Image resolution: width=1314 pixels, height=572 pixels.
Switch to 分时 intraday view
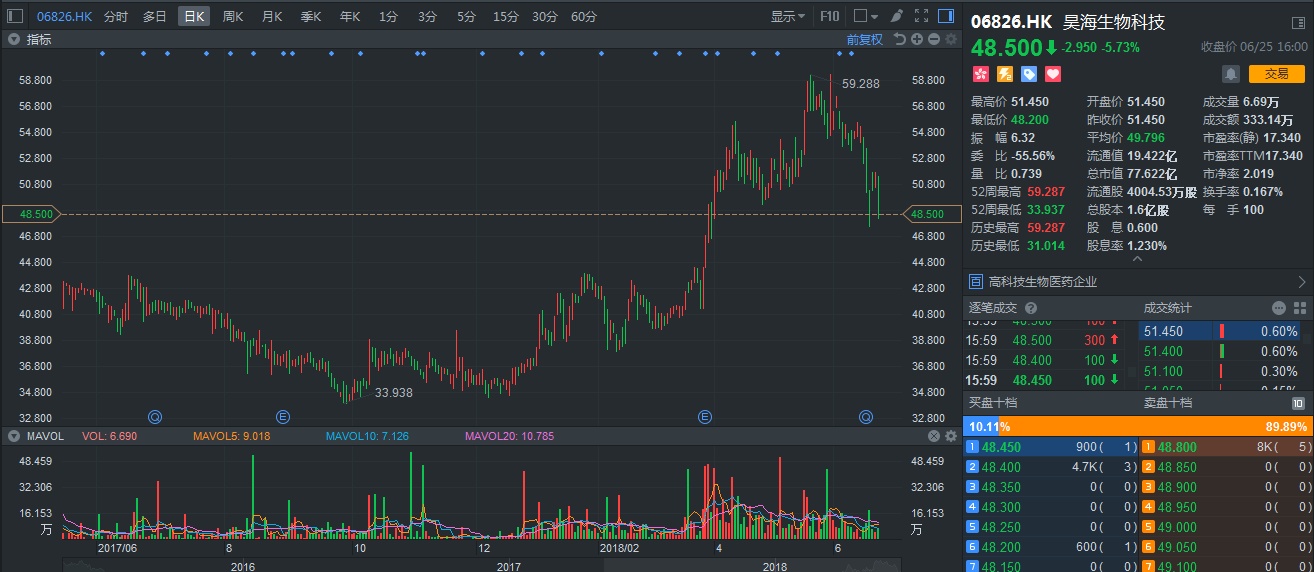point(115,16)
